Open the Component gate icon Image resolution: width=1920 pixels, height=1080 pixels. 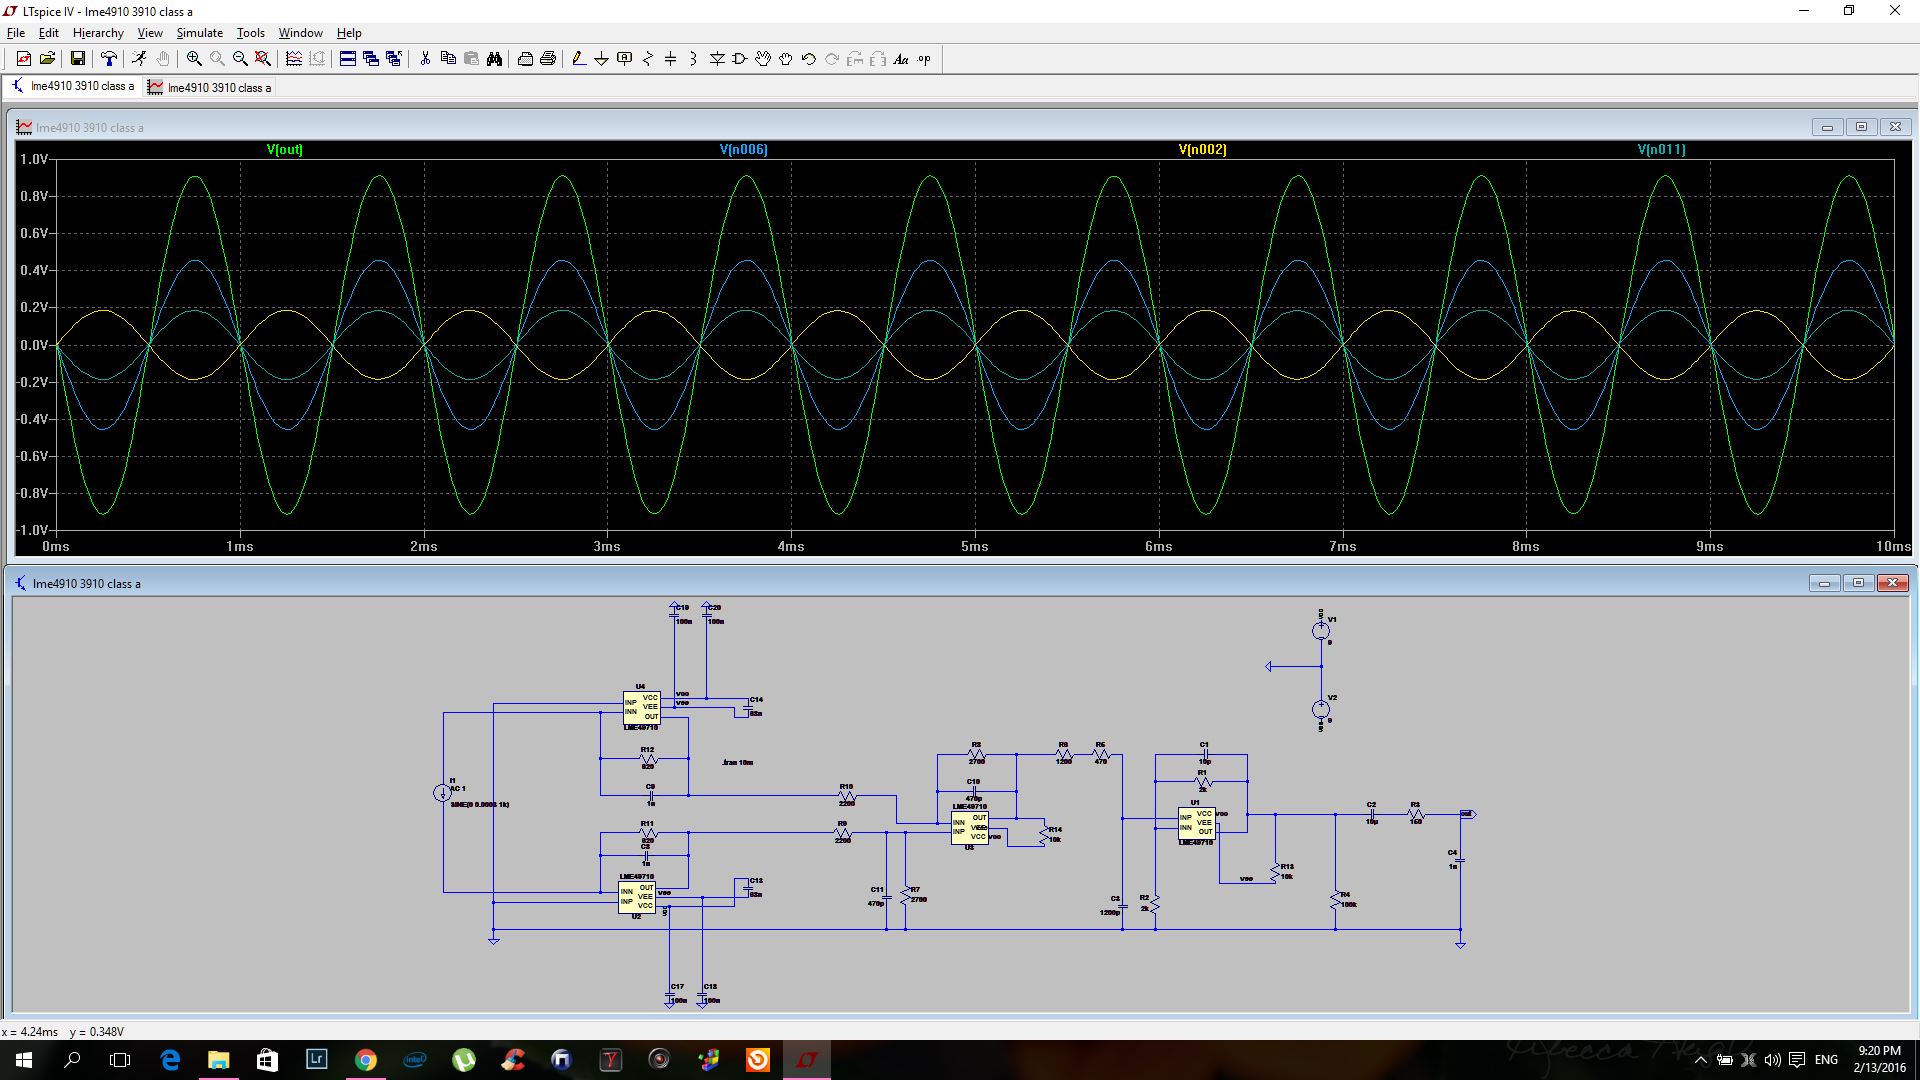point(740,59)
